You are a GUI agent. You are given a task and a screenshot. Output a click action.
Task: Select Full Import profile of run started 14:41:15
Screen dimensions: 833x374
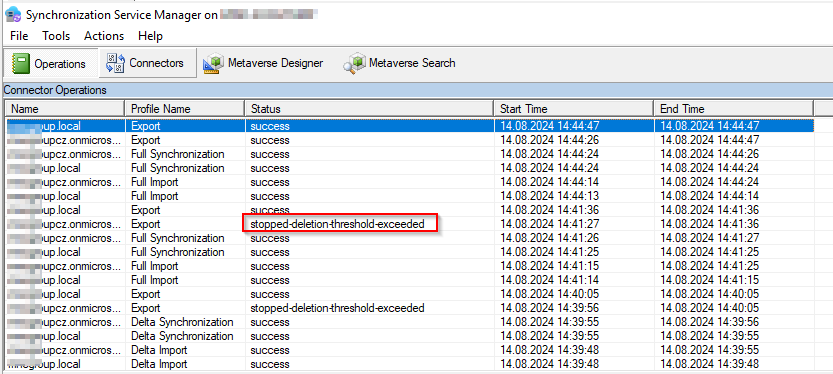pos(155,266)
